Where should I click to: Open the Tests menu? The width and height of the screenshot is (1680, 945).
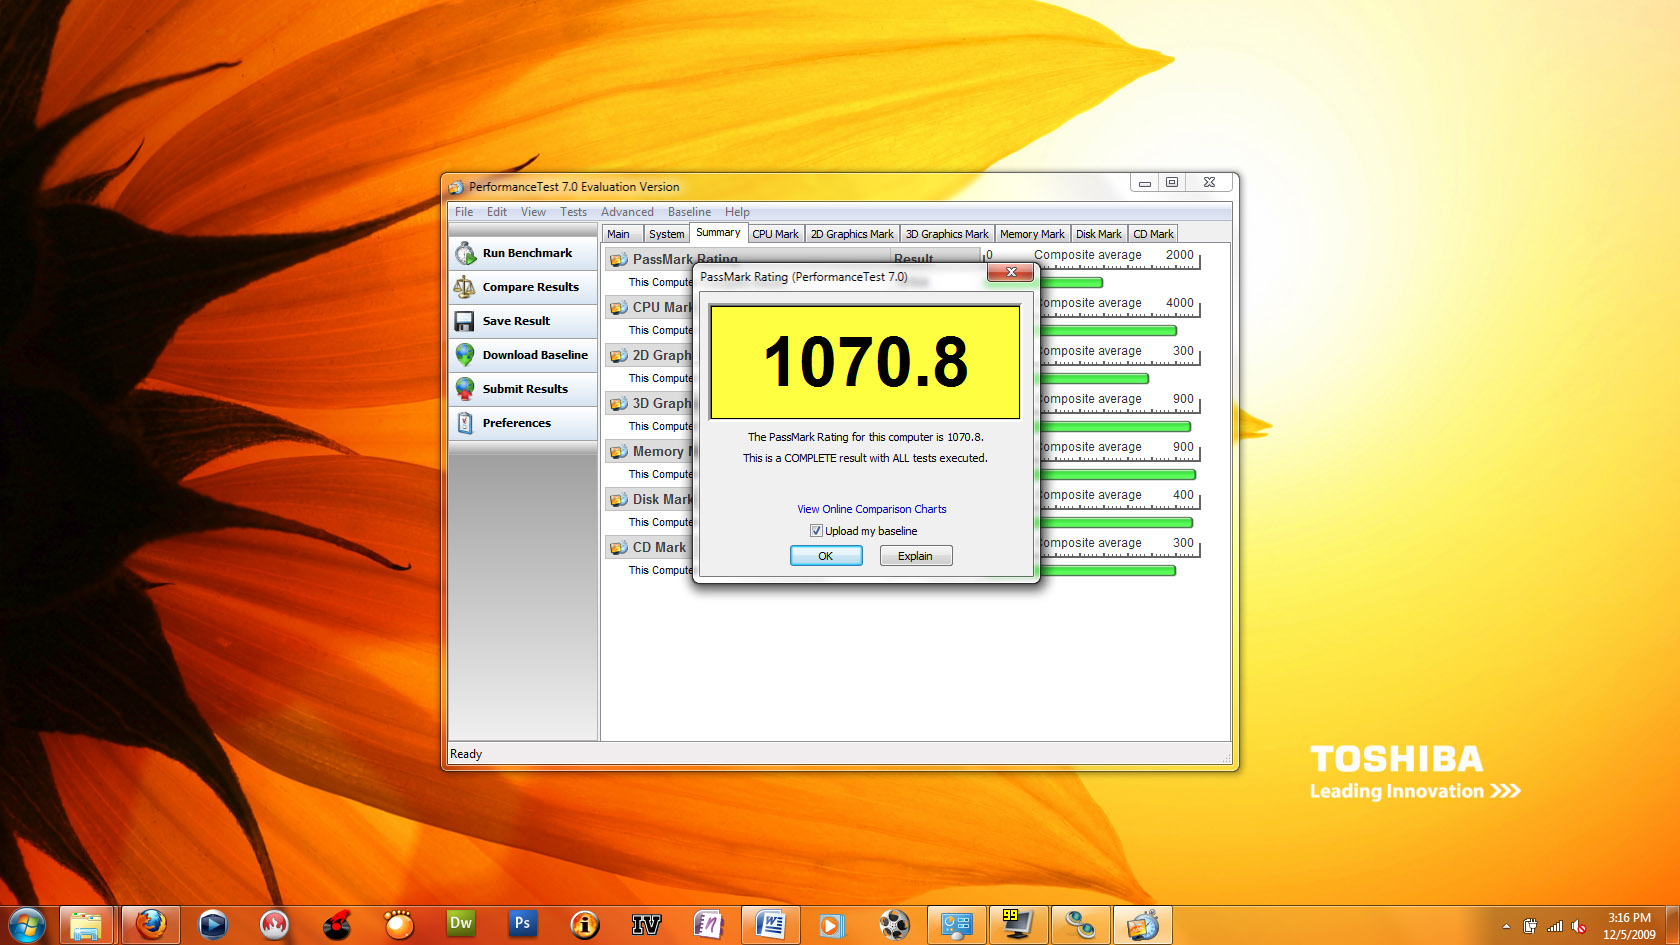click(573, 212)
